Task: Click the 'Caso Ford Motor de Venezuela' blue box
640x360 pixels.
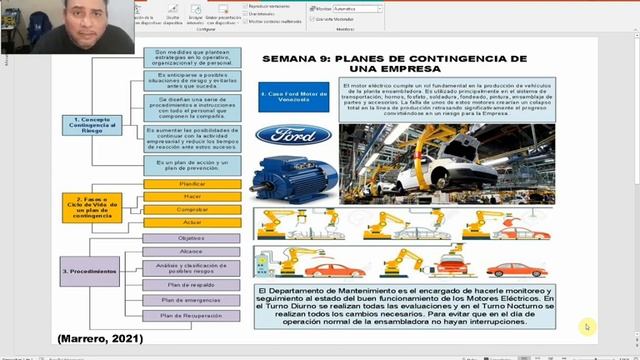Action: point(294,97)
